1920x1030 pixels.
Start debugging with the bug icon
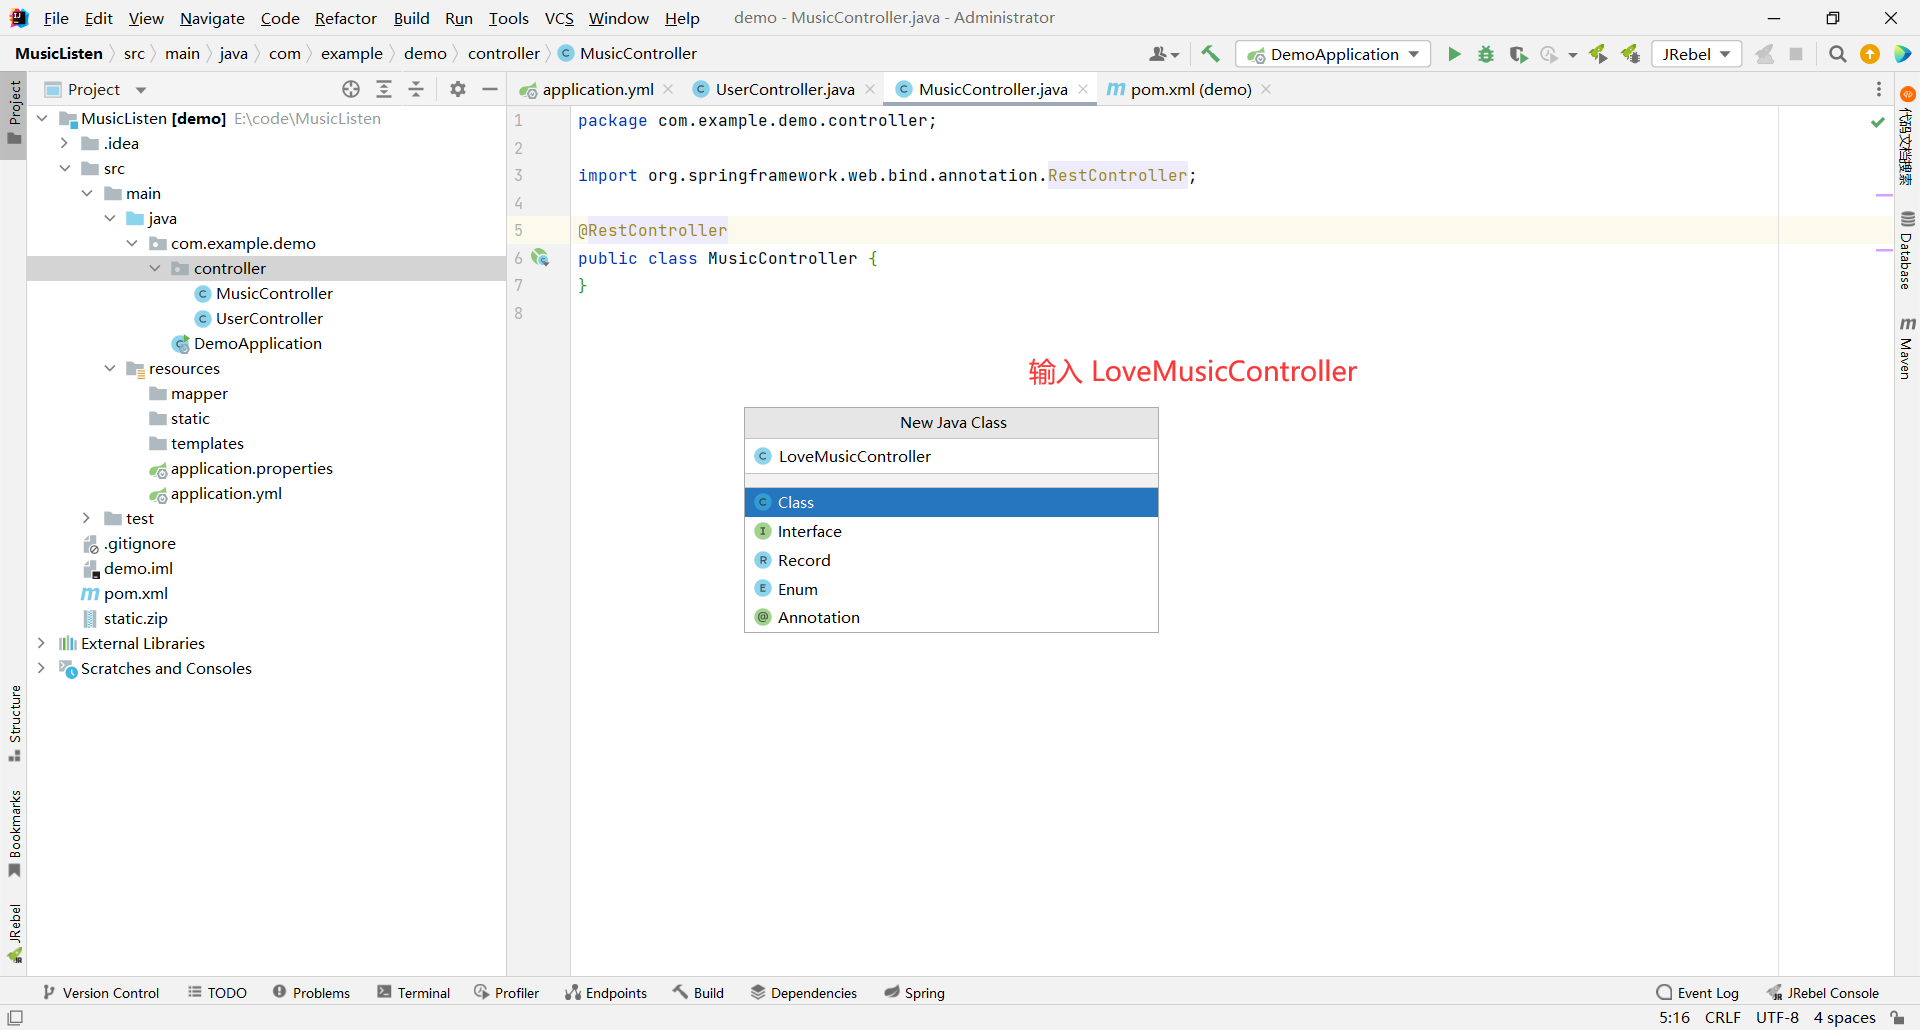coord(1486,54)
